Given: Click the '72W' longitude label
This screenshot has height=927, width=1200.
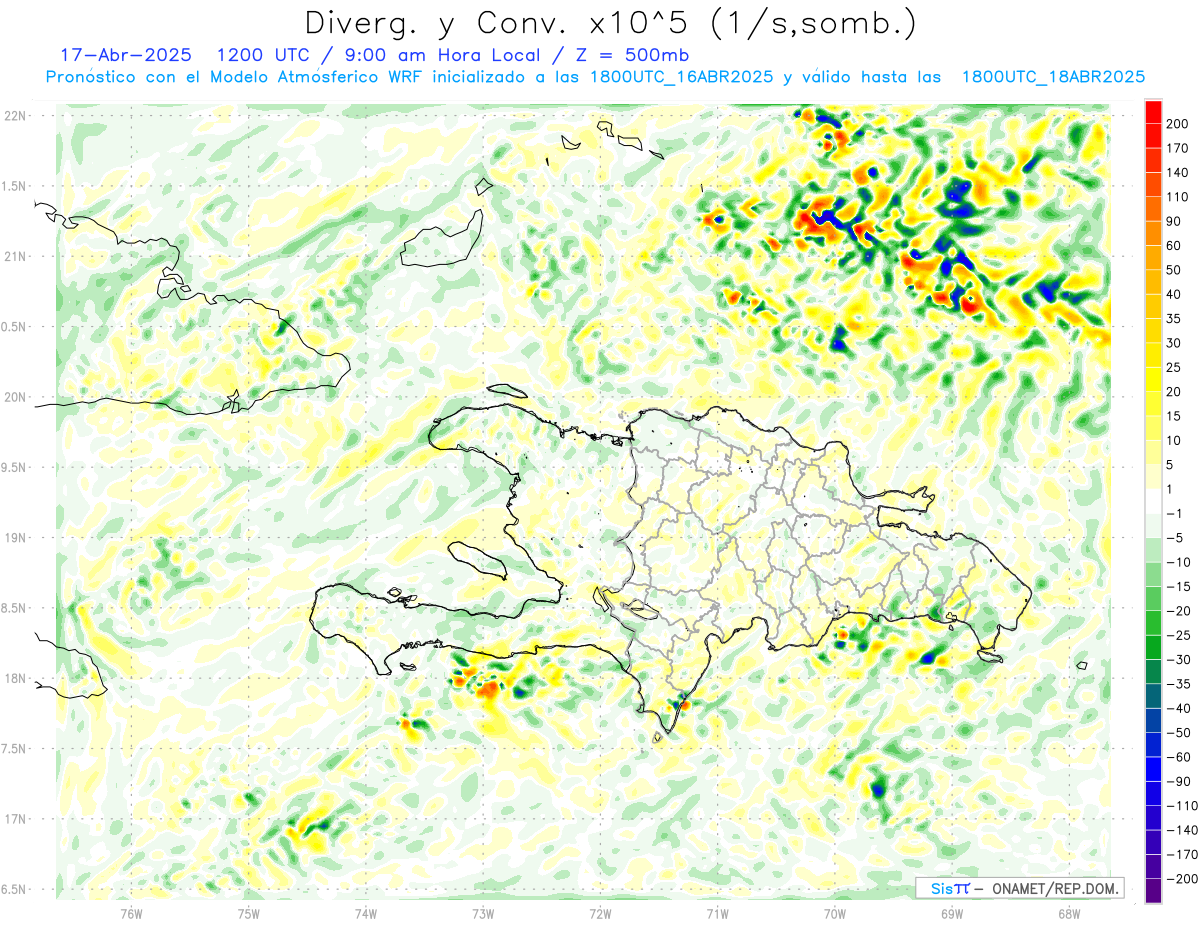Looking at the screenshot, I should [600, 913].
